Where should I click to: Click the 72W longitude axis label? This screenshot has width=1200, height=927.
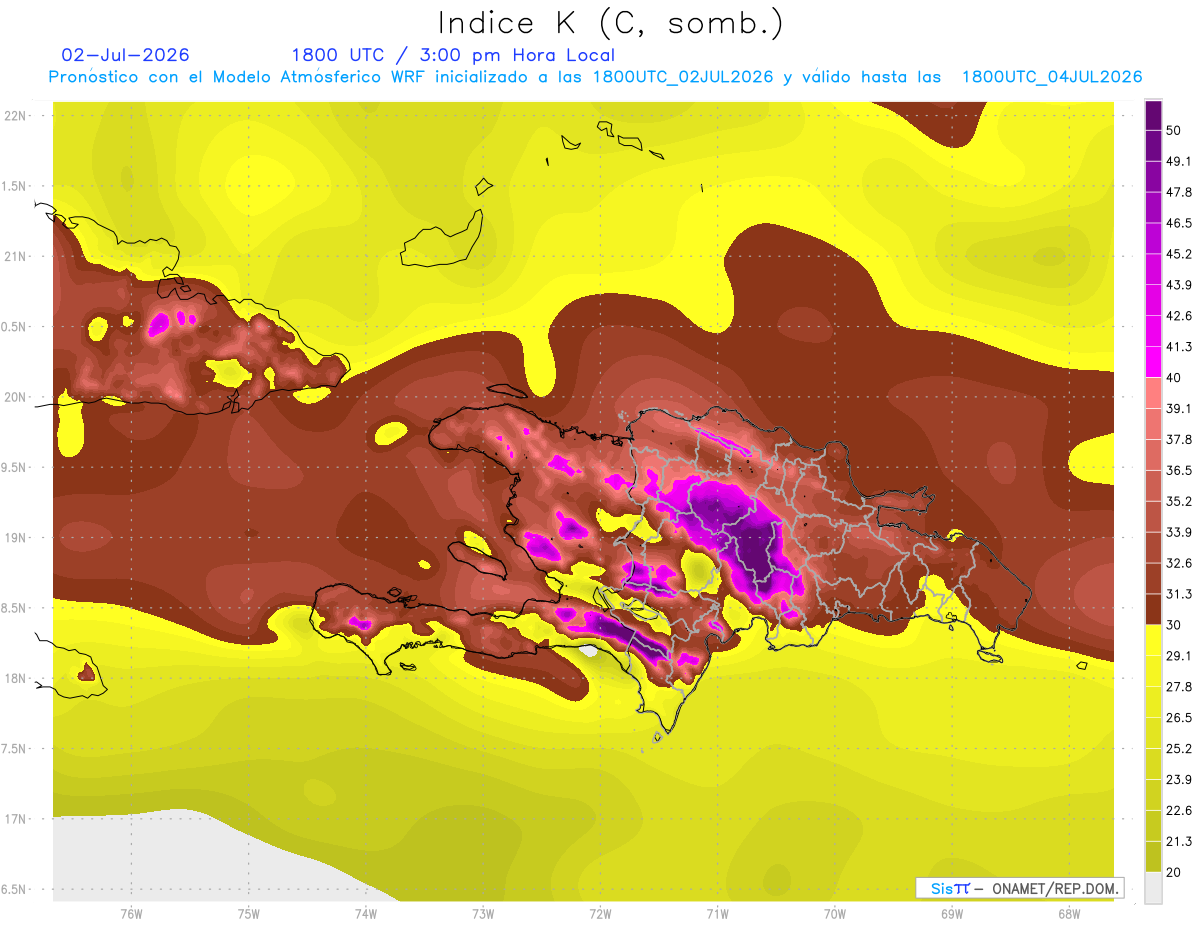(600, 913)
